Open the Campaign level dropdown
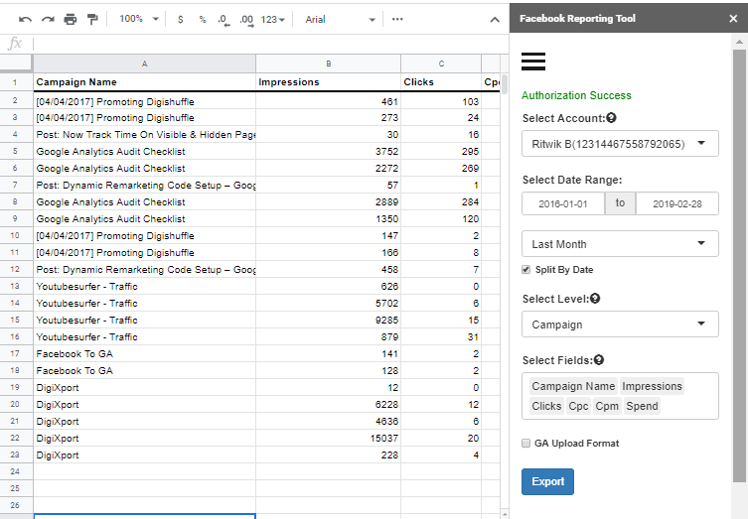The image size is (748, 519). pos(620,324)
